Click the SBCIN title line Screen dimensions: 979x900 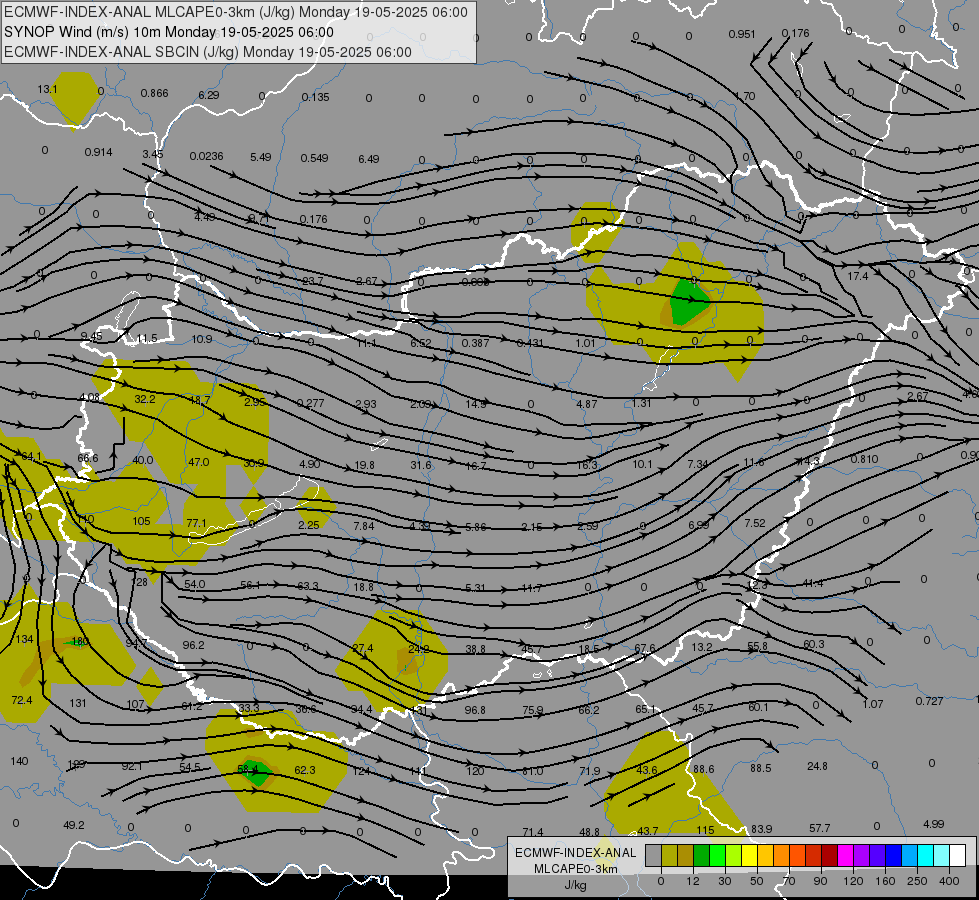(x=208, y=52)
